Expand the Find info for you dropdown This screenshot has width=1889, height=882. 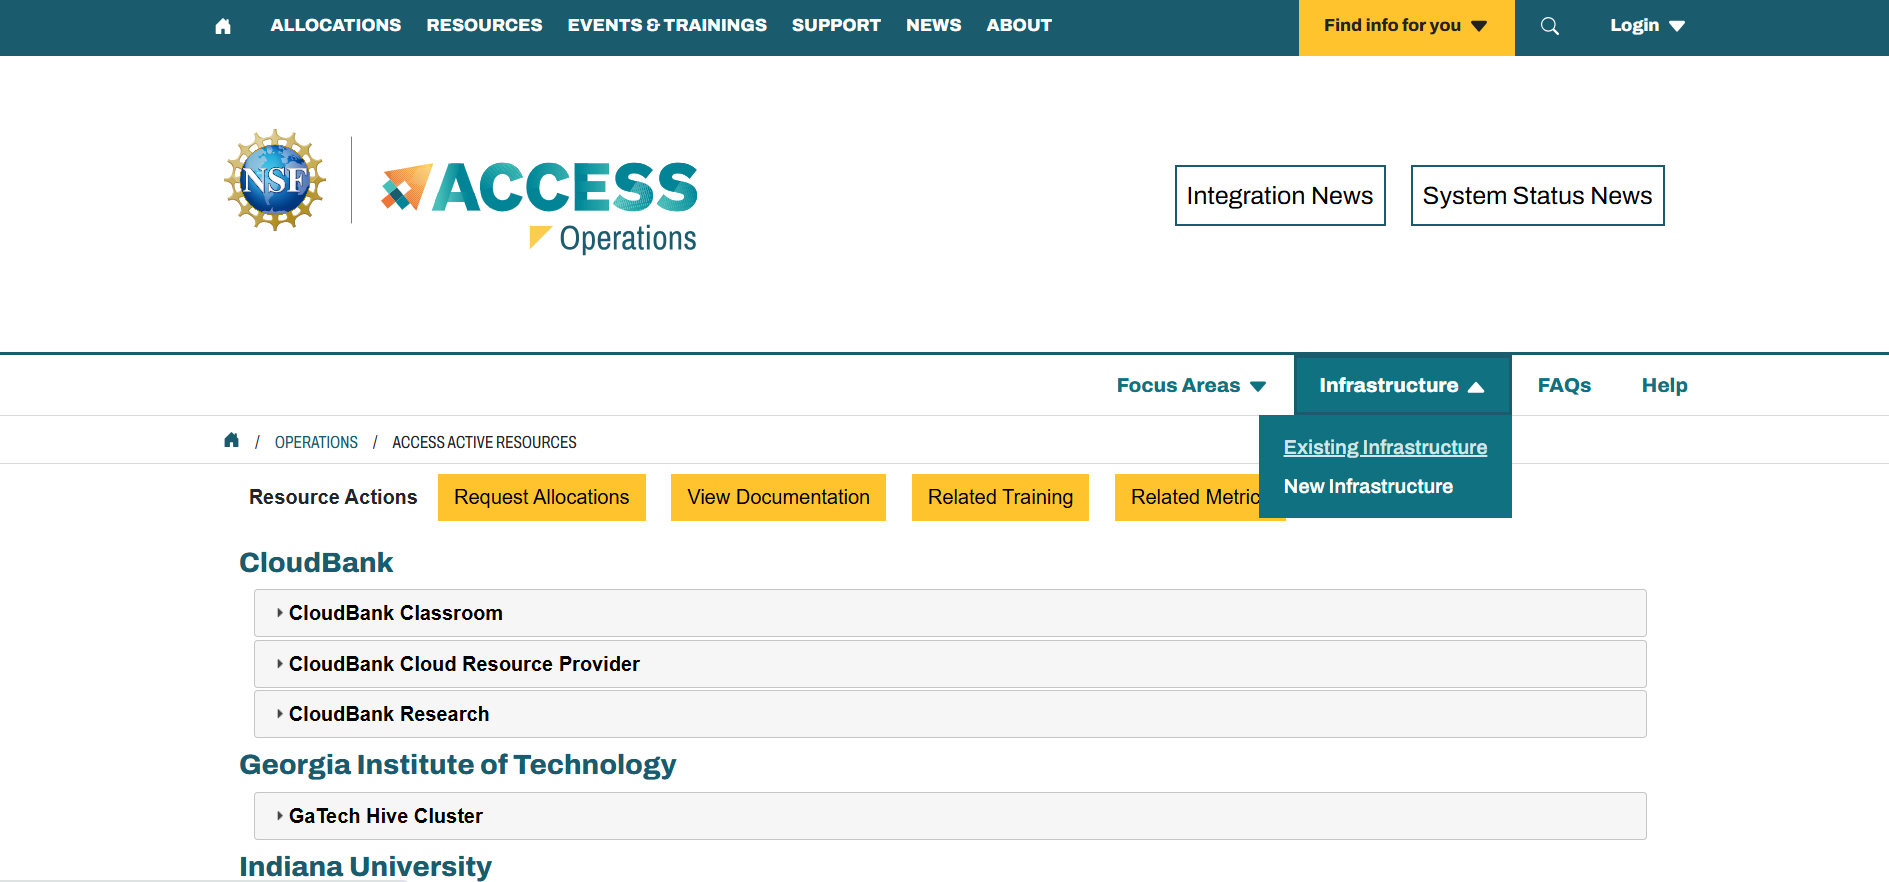pyautogui.click(x=1406, y=27)
